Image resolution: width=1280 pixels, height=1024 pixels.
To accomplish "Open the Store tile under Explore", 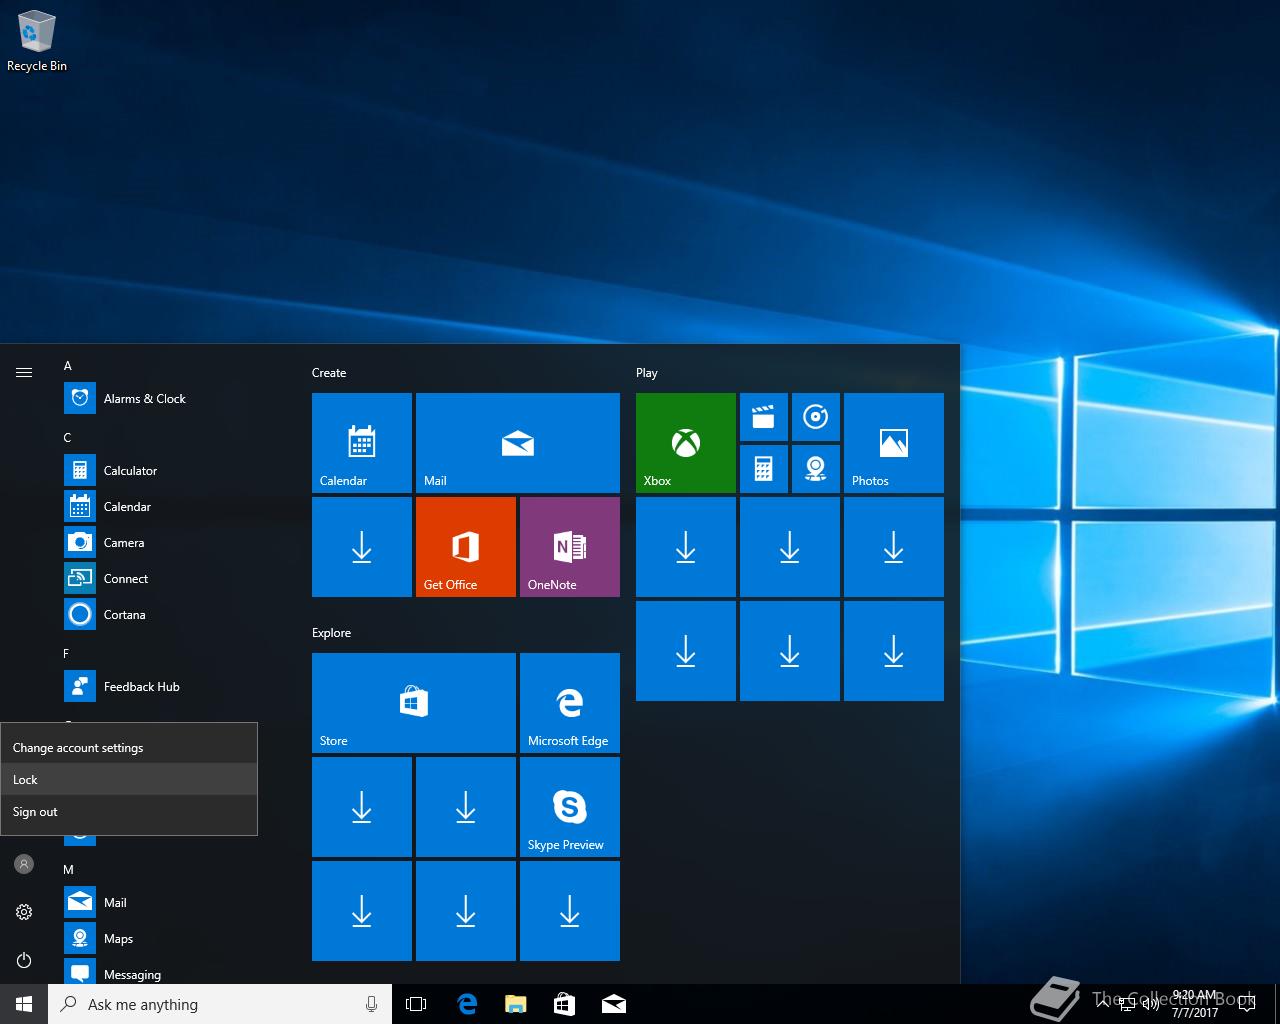I will tap(414, 703).
